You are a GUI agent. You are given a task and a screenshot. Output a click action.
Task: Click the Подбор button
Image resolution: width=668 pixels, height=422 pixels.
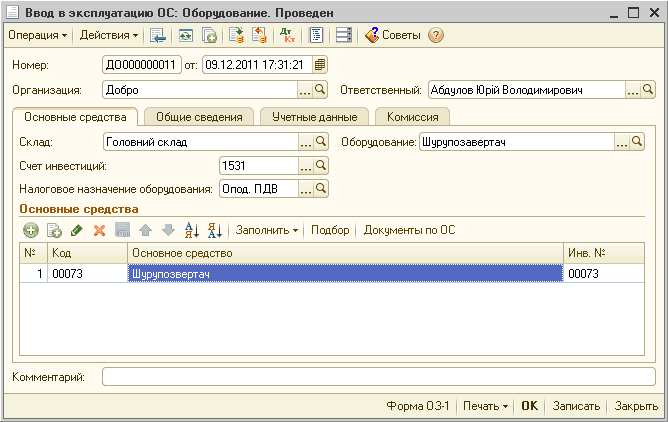pyautogui.click(x=330, y=230)
